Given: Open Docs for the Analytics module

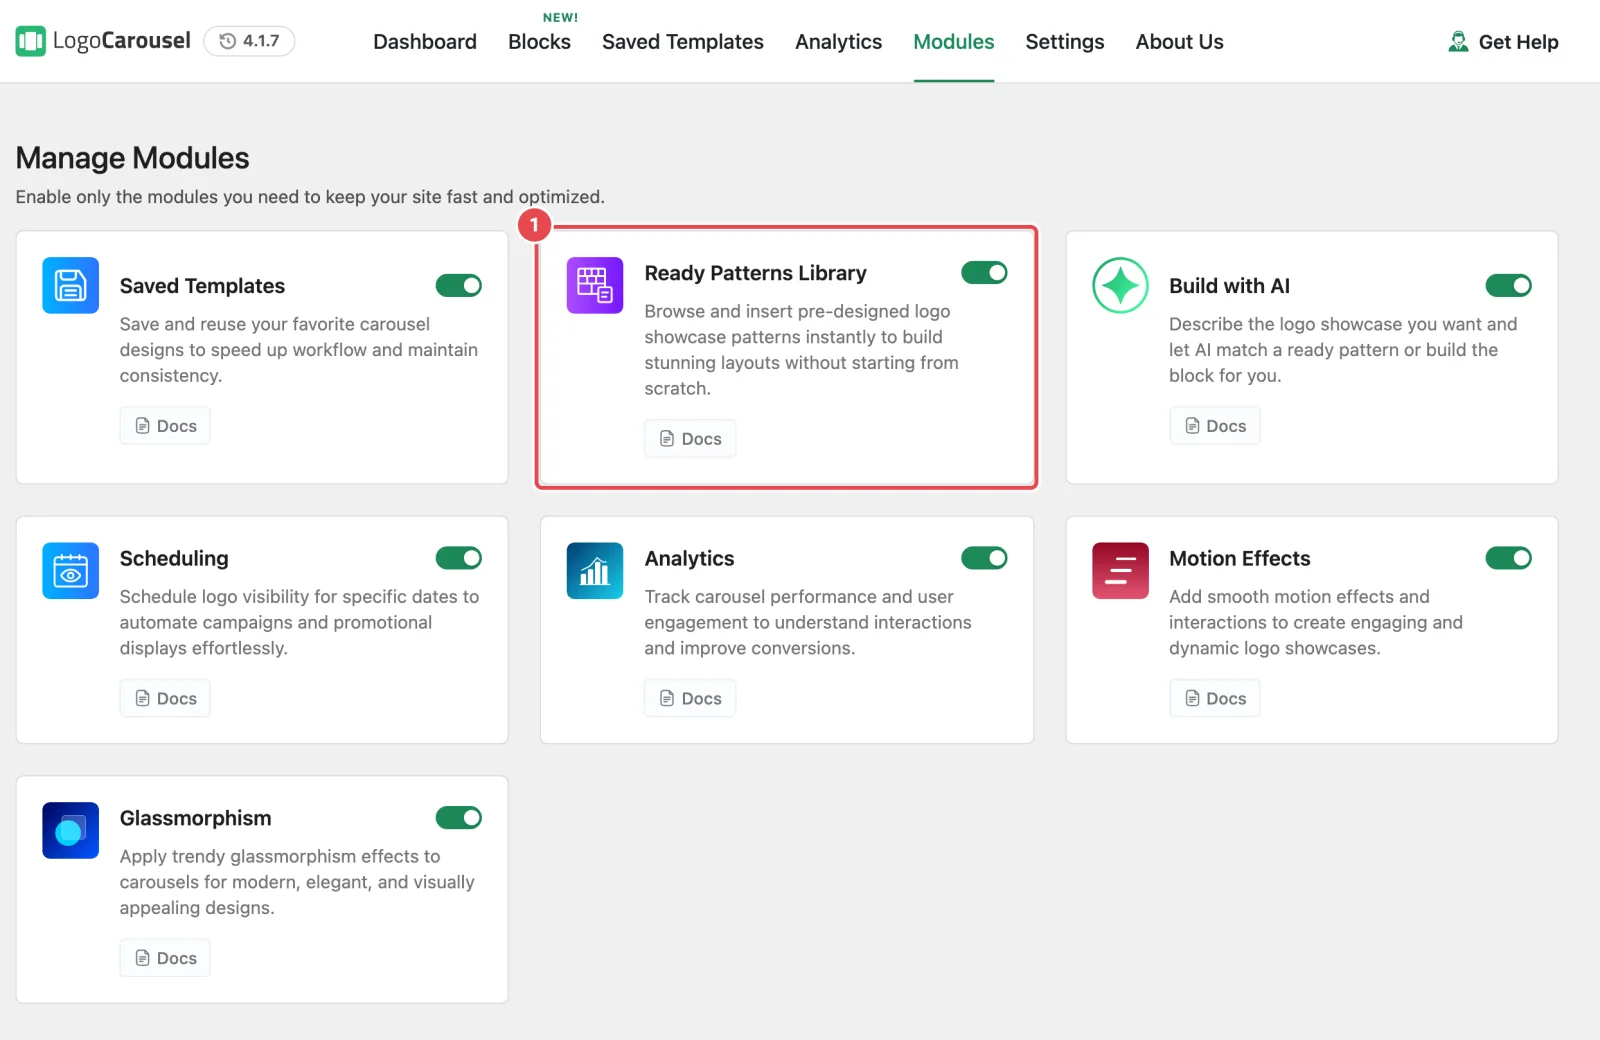Looking at the screenshot, I should point(690,698).
